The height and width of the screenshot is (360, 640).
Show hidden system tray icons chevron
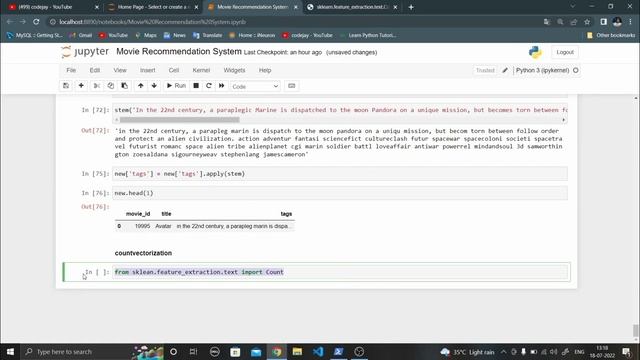[x=503, y=351]
